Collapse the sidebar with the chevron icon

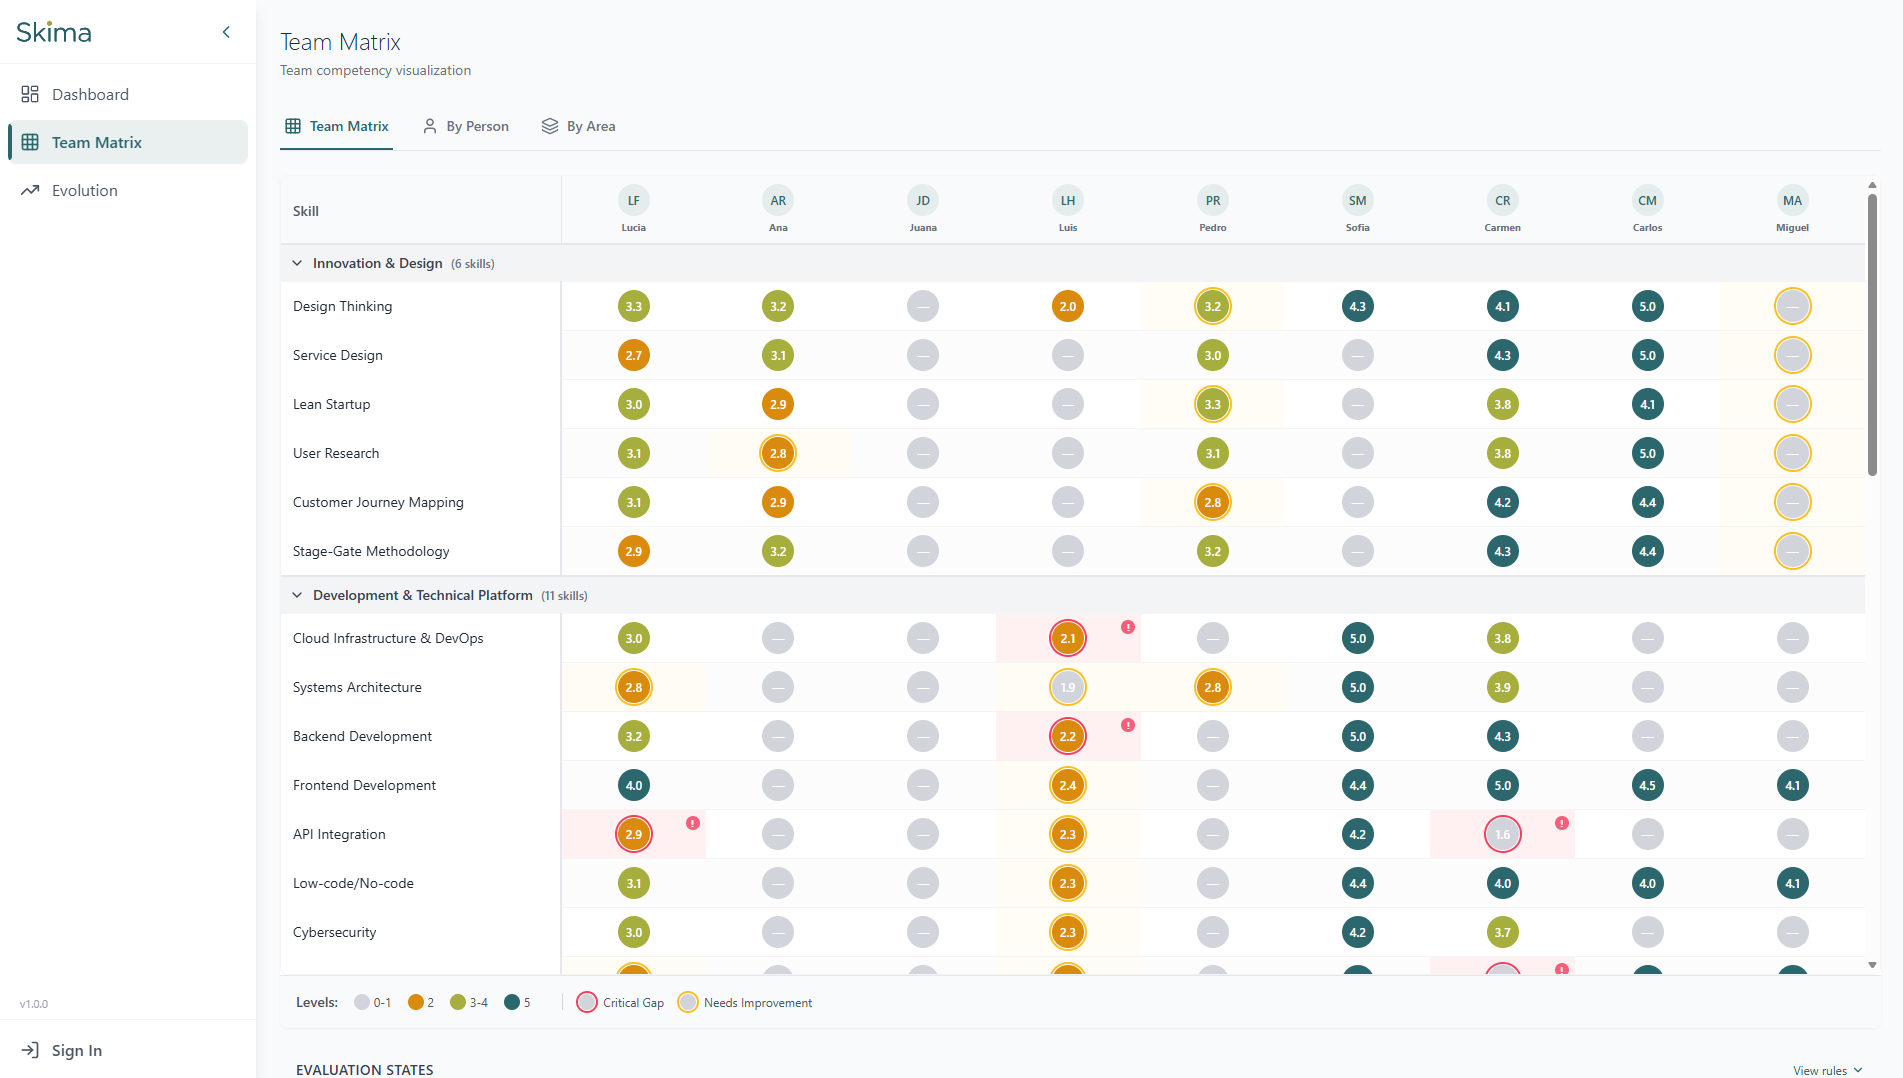pos(226,32)
